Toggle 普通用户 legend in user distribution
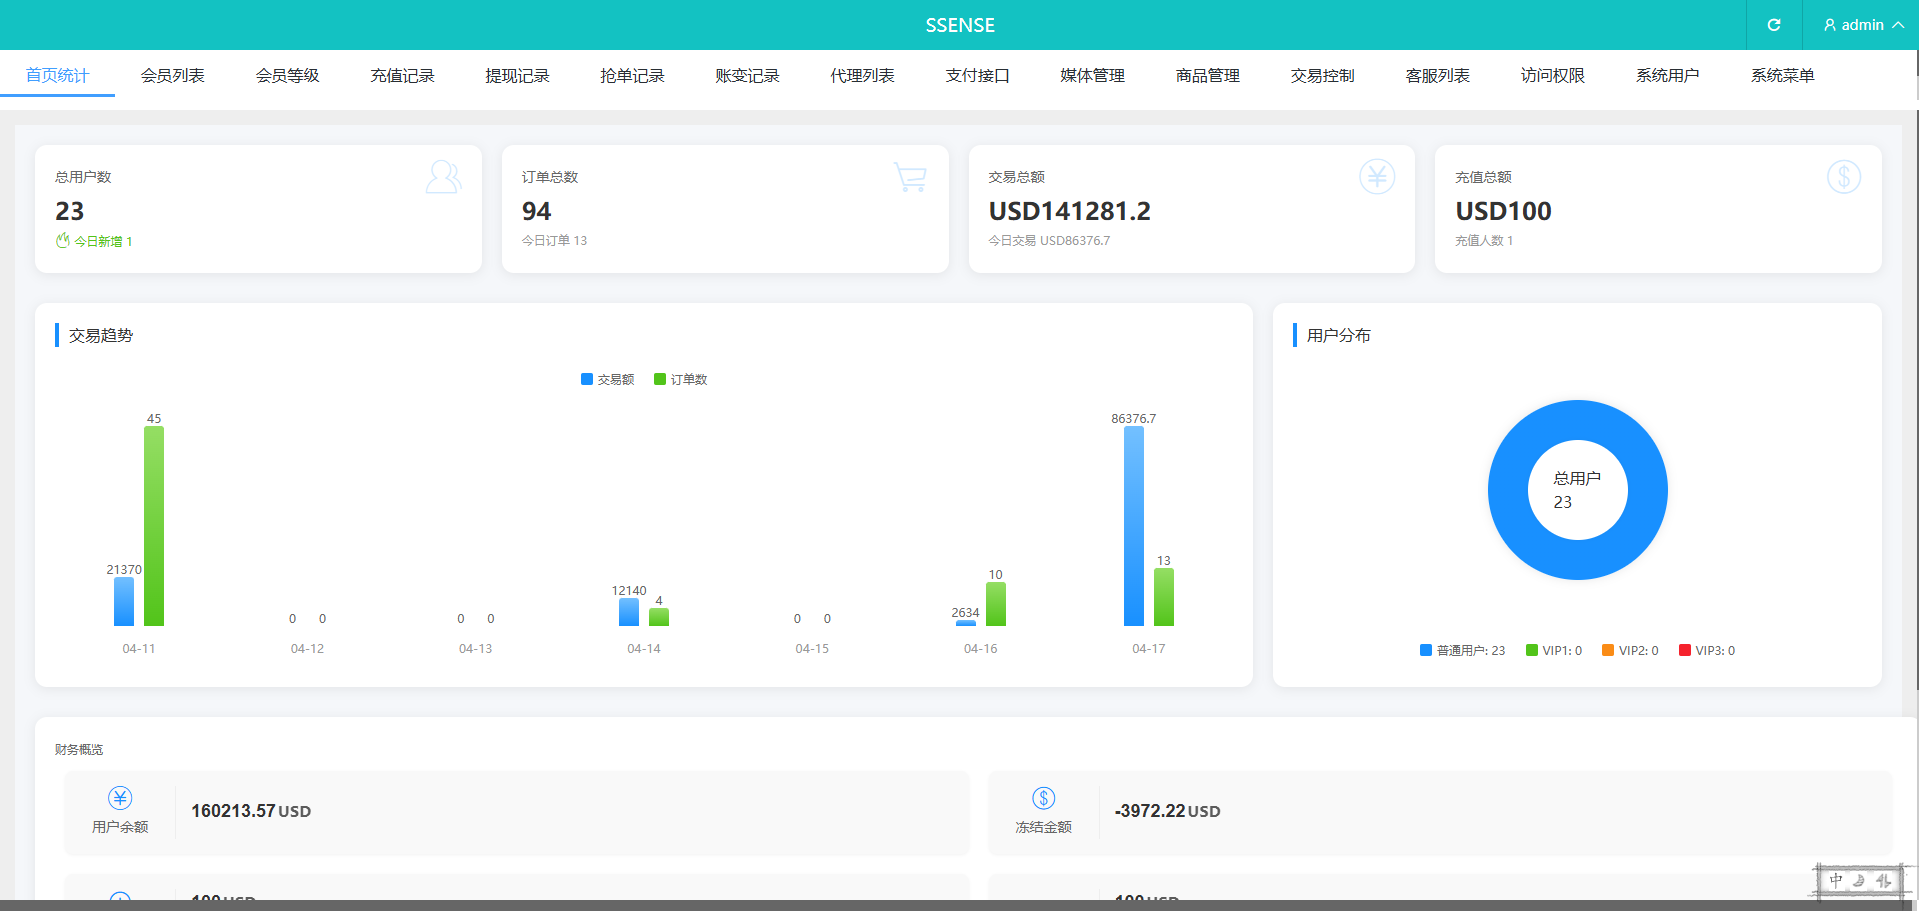1919x911 pixels. point(1462,650)
